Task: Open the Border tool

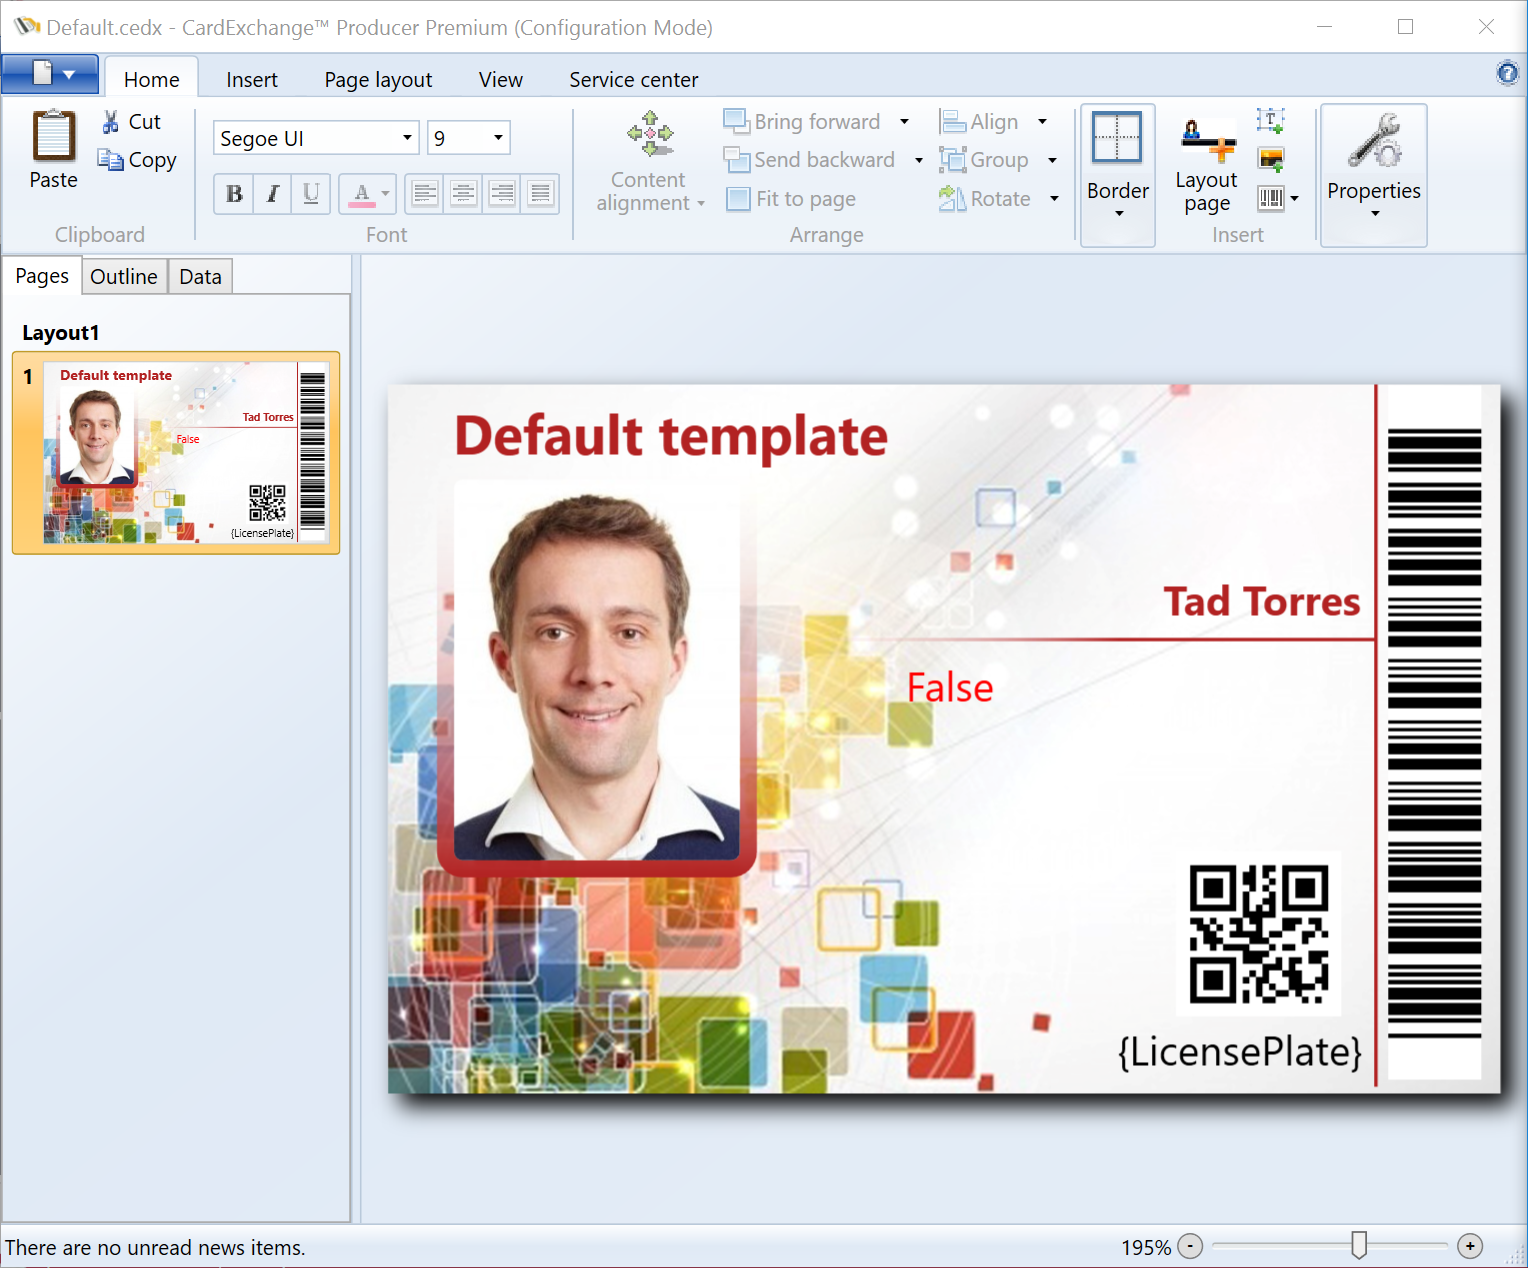Action: (1118, 175)
